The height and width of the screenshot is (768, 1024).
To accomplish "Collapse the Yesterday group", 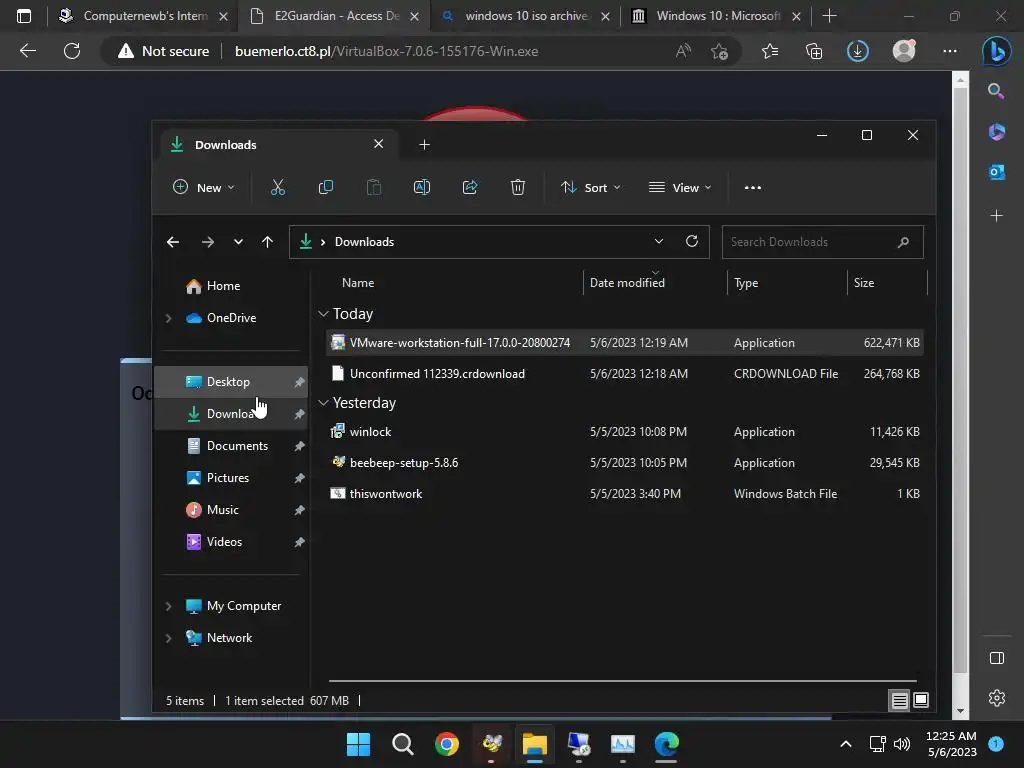I will tap(323, 403).
